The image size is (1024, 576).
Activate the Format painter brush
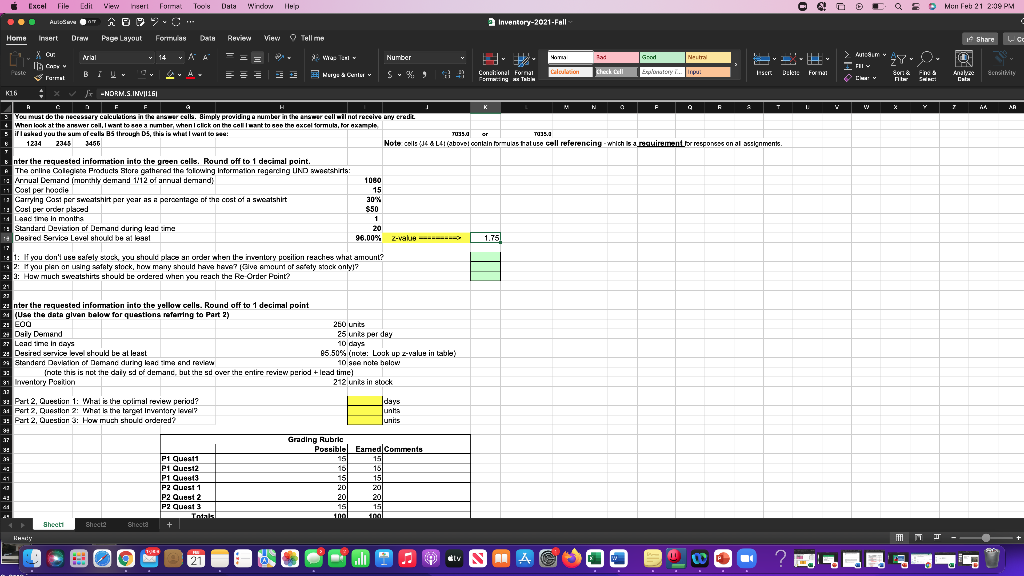click(39, 78)
